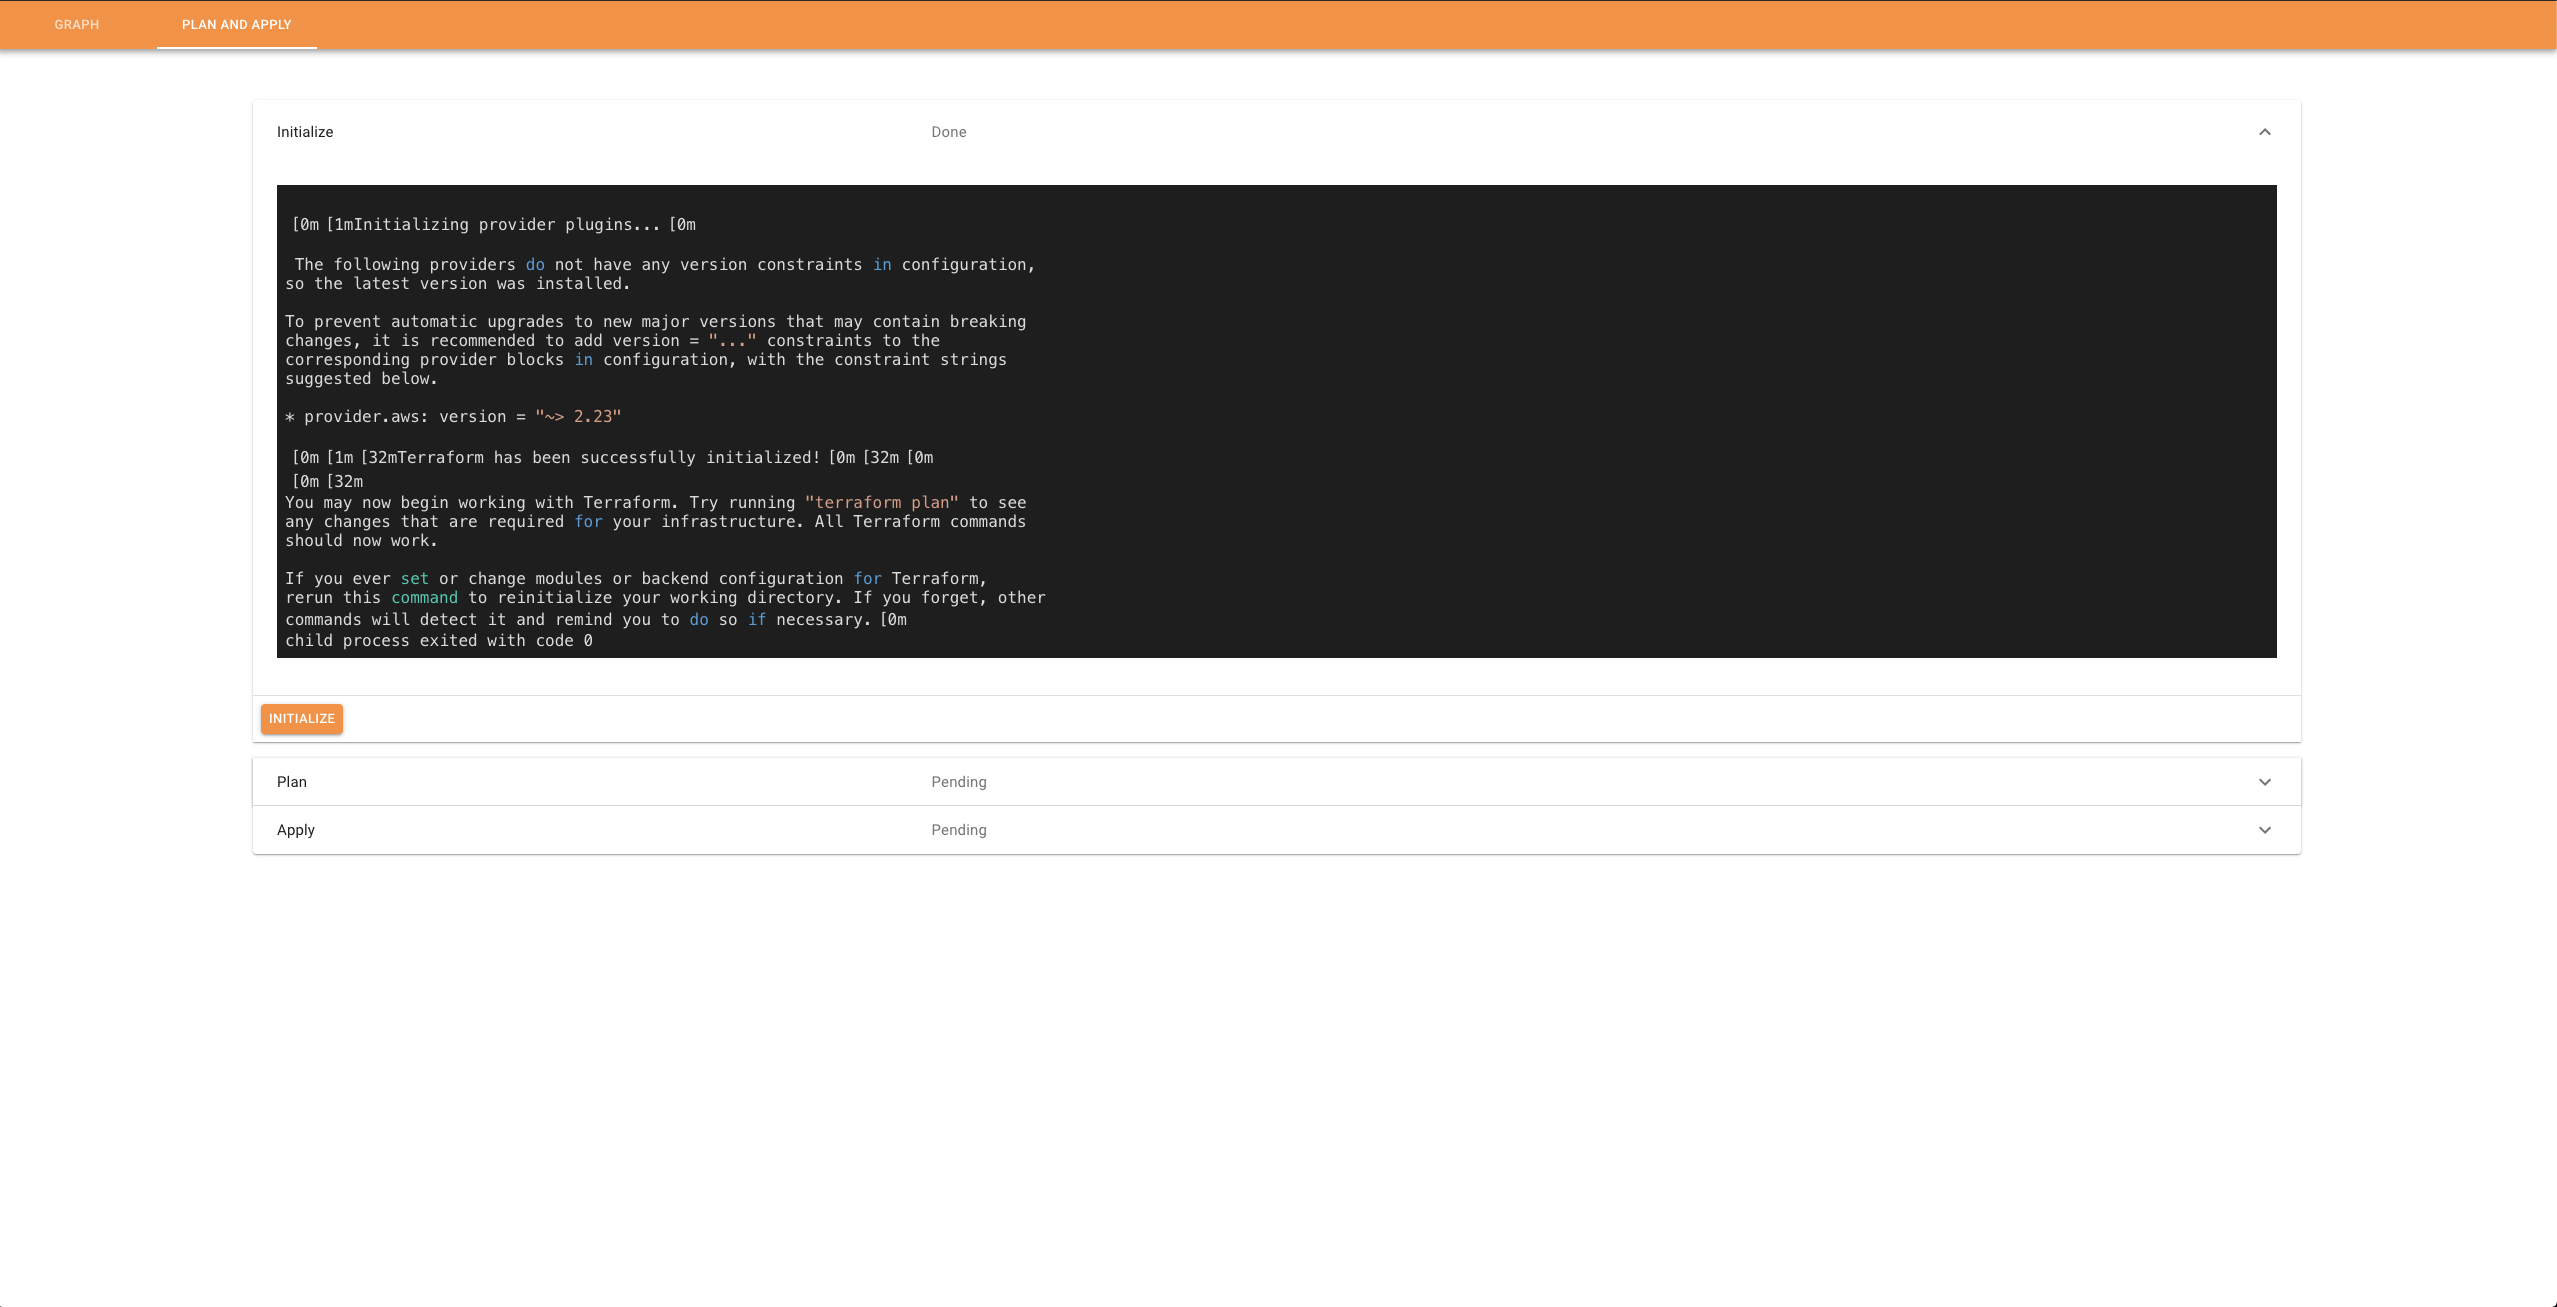Click the "~> 2.23" version string
Image resolution: width=2557 pixels, height=1307 pixels.
578,416
